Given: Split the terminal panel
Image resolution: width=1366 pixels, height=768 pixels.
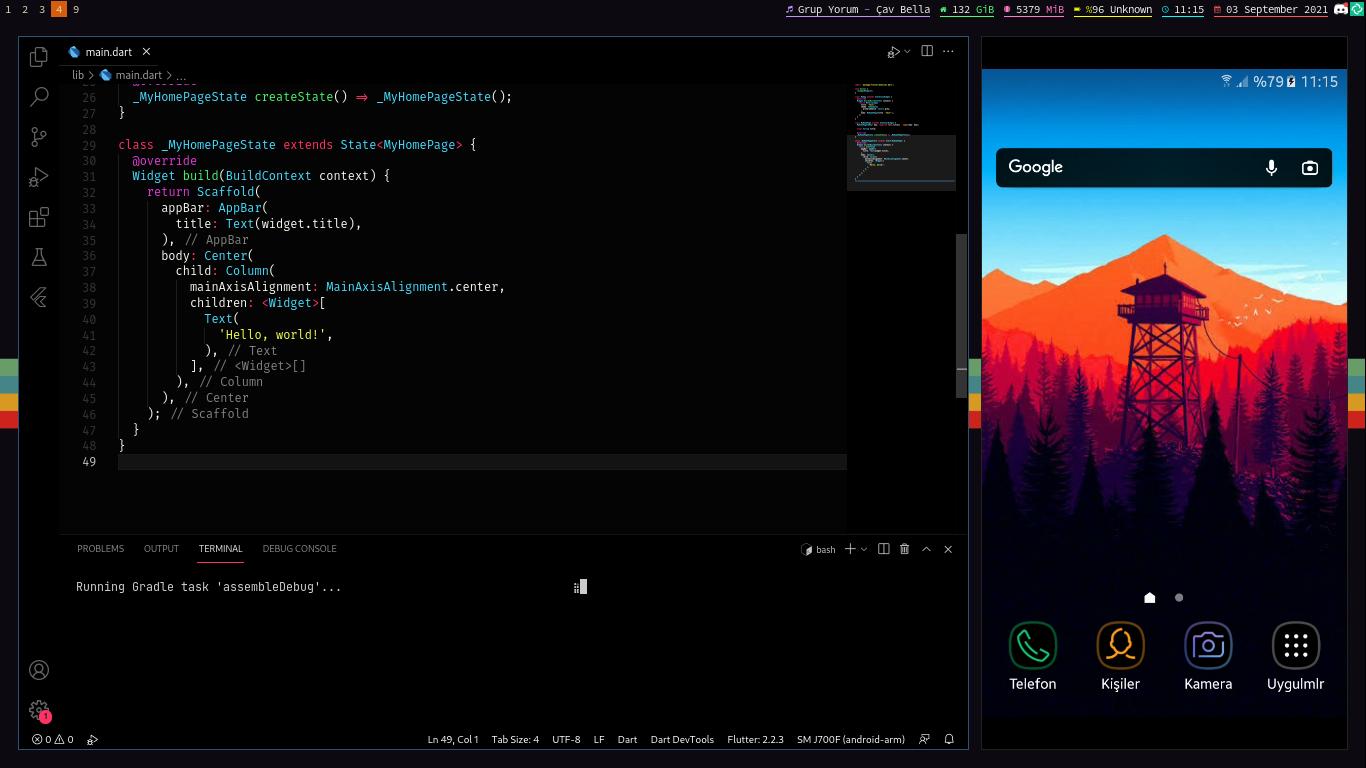Looking at the screenshot, I should tap(883, 548).
